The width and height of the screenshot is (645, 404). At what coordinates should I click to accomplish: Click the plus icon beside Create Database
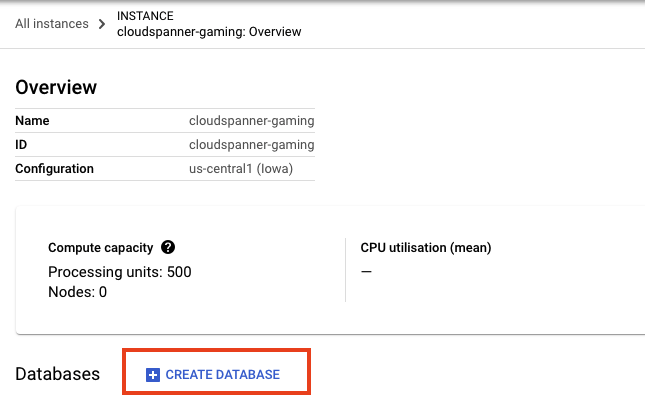153,375
